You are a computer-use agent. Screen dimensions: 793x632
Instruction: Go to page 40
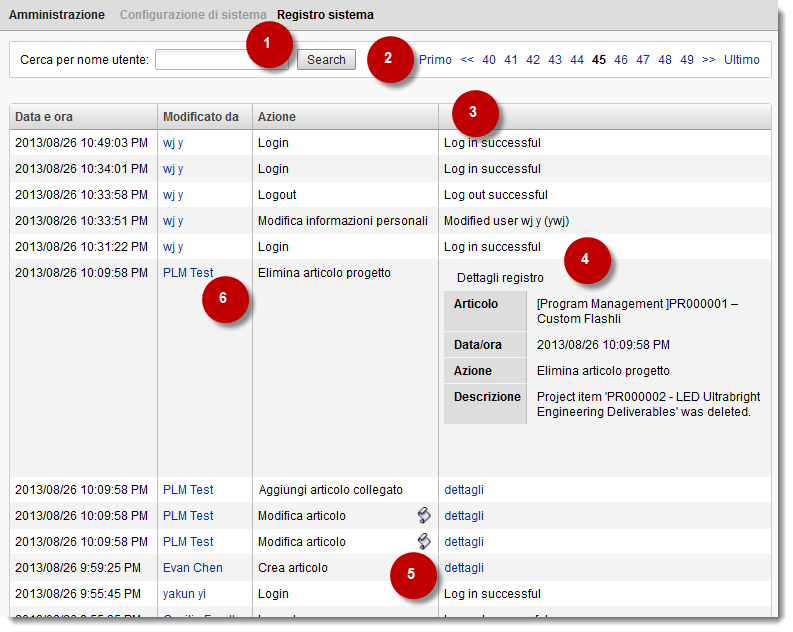coord(489,60)
